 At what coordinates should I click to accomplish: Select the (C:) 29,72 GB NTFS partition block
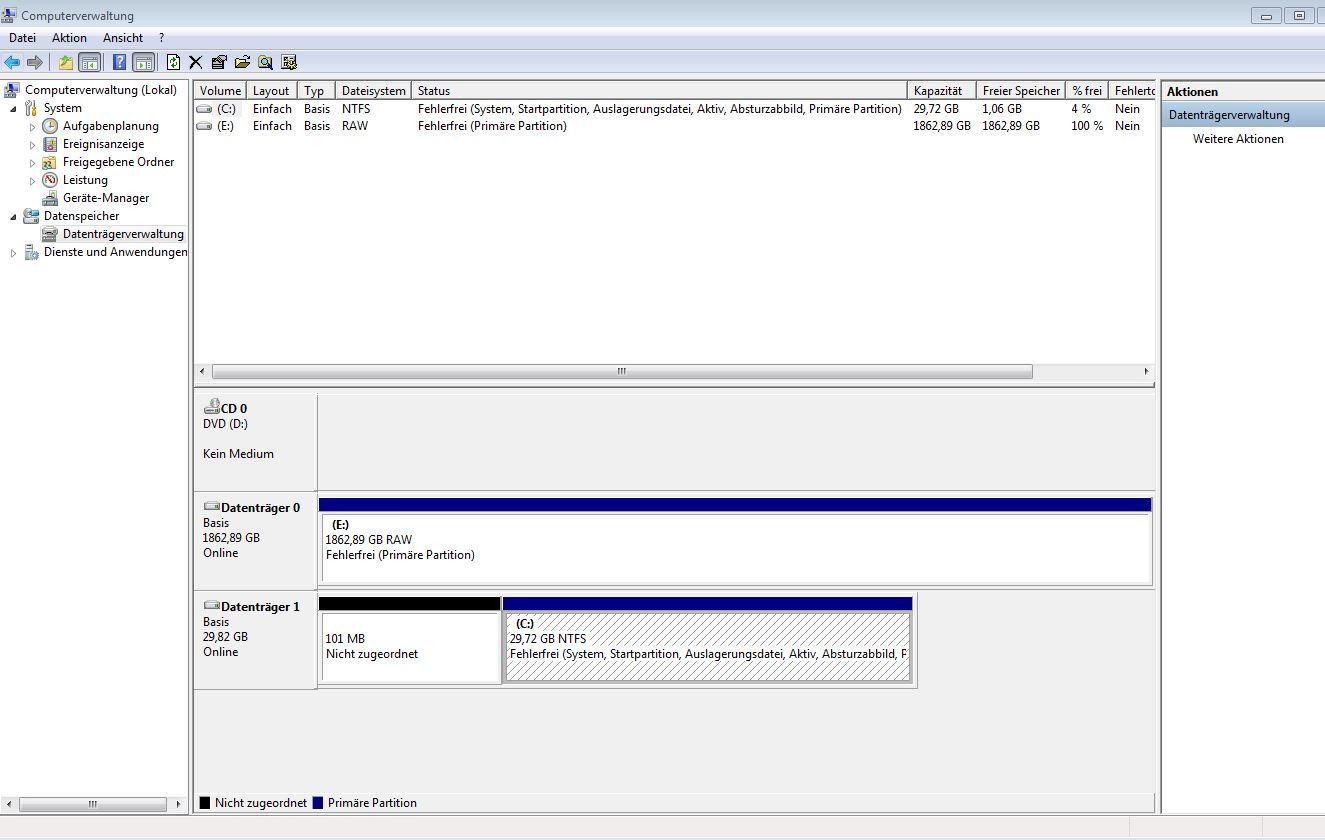pyautogui.click(x=708, y=647)
